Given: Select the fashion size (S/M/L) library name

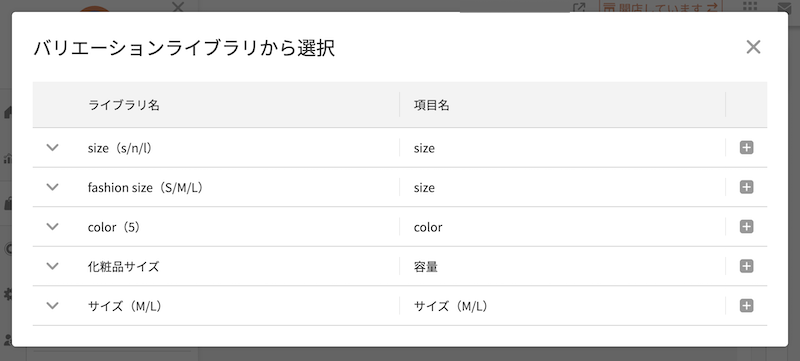Looking at the screenshot, I should tap(145, 188).
